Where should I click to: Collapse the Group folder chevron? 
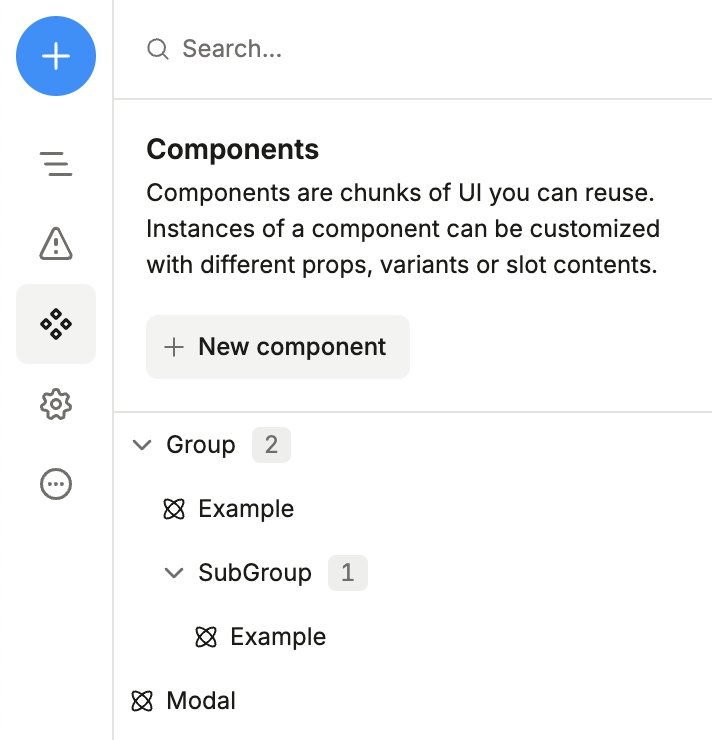(x=142, y=445)
